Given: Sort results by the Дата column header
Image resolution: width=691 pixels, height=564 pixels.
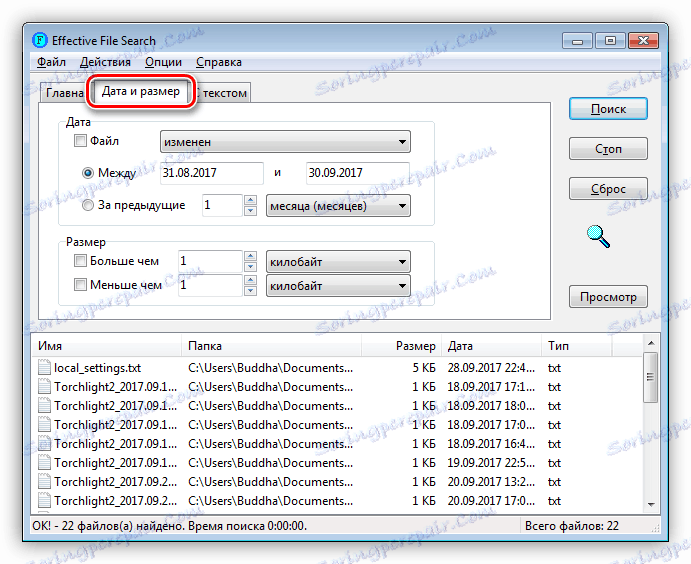Looking at the screenshot, I should point(491,346).
